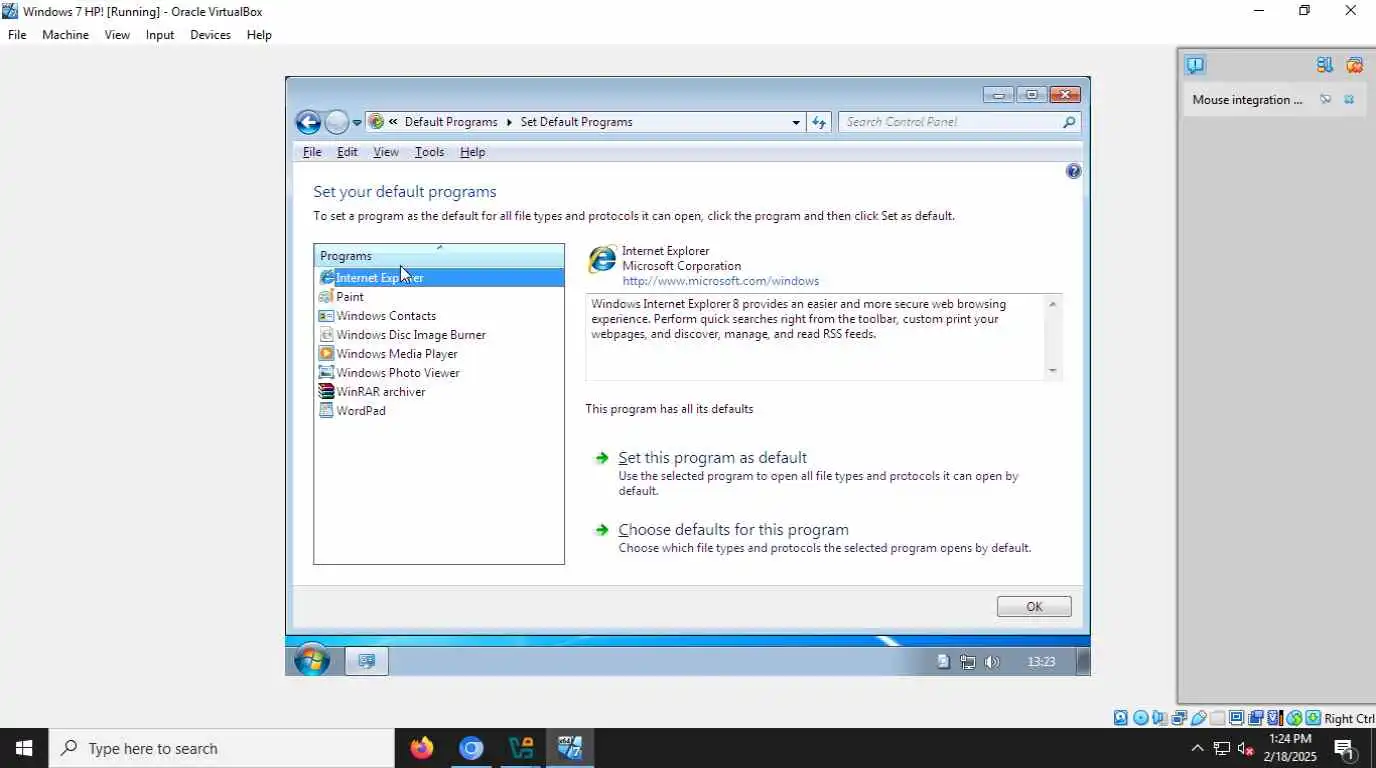Click the OK button
1376x768 pixels.
[1034, 607]
